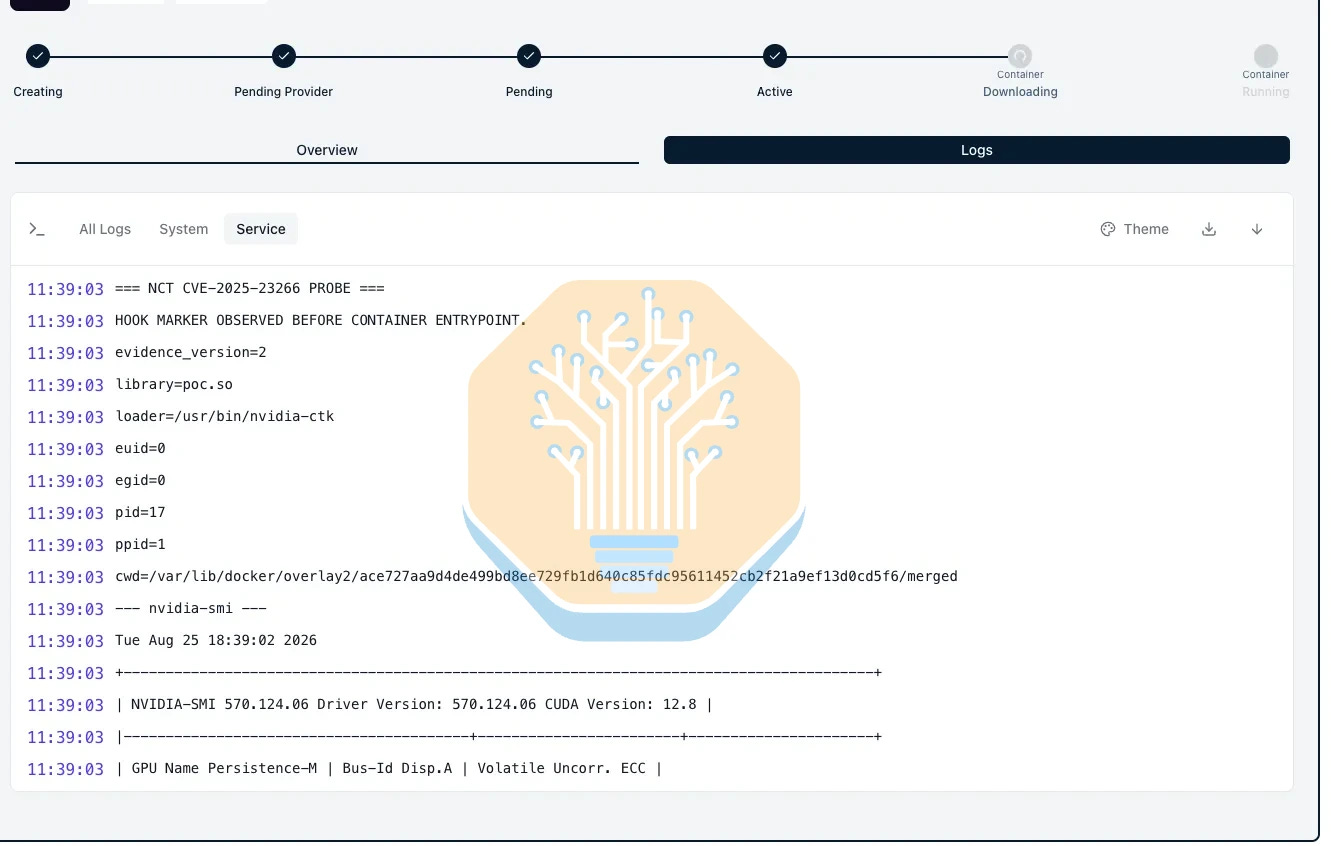1331x846 pixels.
Task: Click the "evidence_version=2" log entry
Action: (x=191, y=353)
